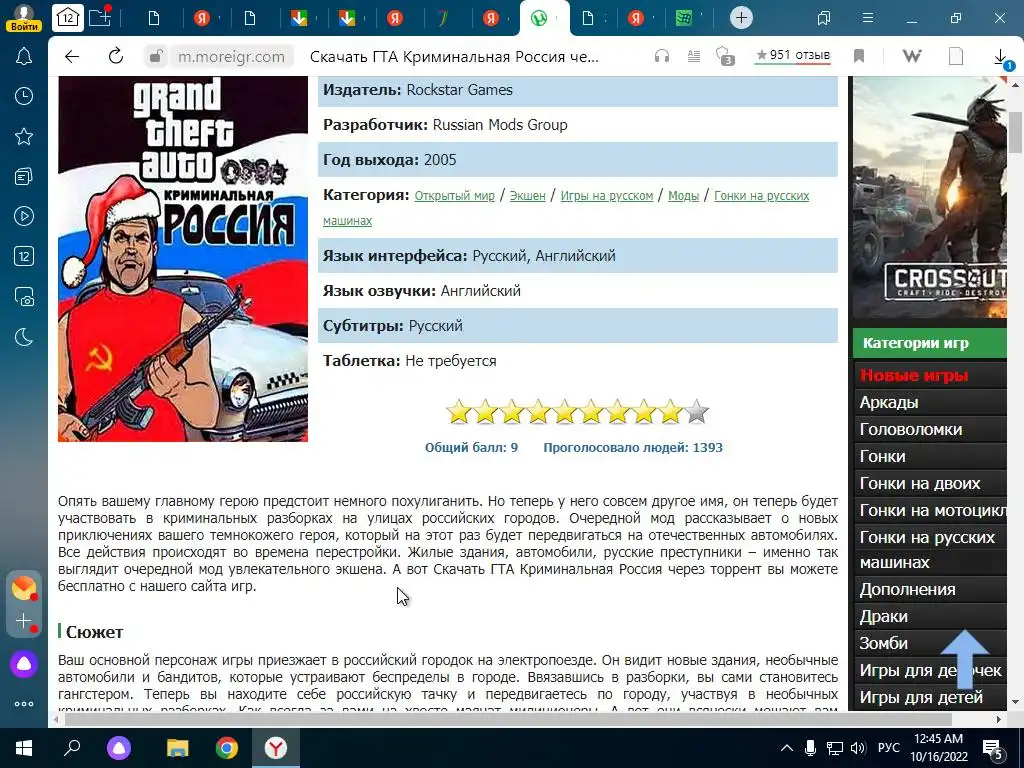This screenshot has height=768, width=1024.
Task: Open the Открытый мир category link
Action: click(455, 196)
